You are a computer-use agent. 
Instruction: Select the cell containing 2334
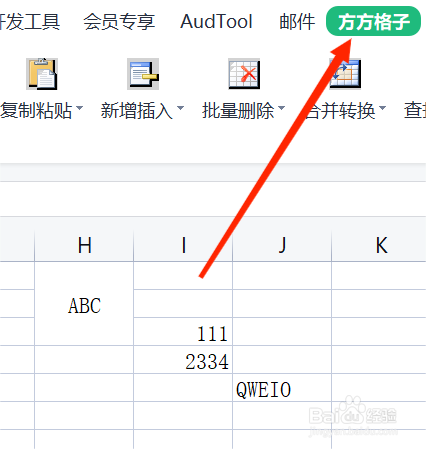pos(183,360)
